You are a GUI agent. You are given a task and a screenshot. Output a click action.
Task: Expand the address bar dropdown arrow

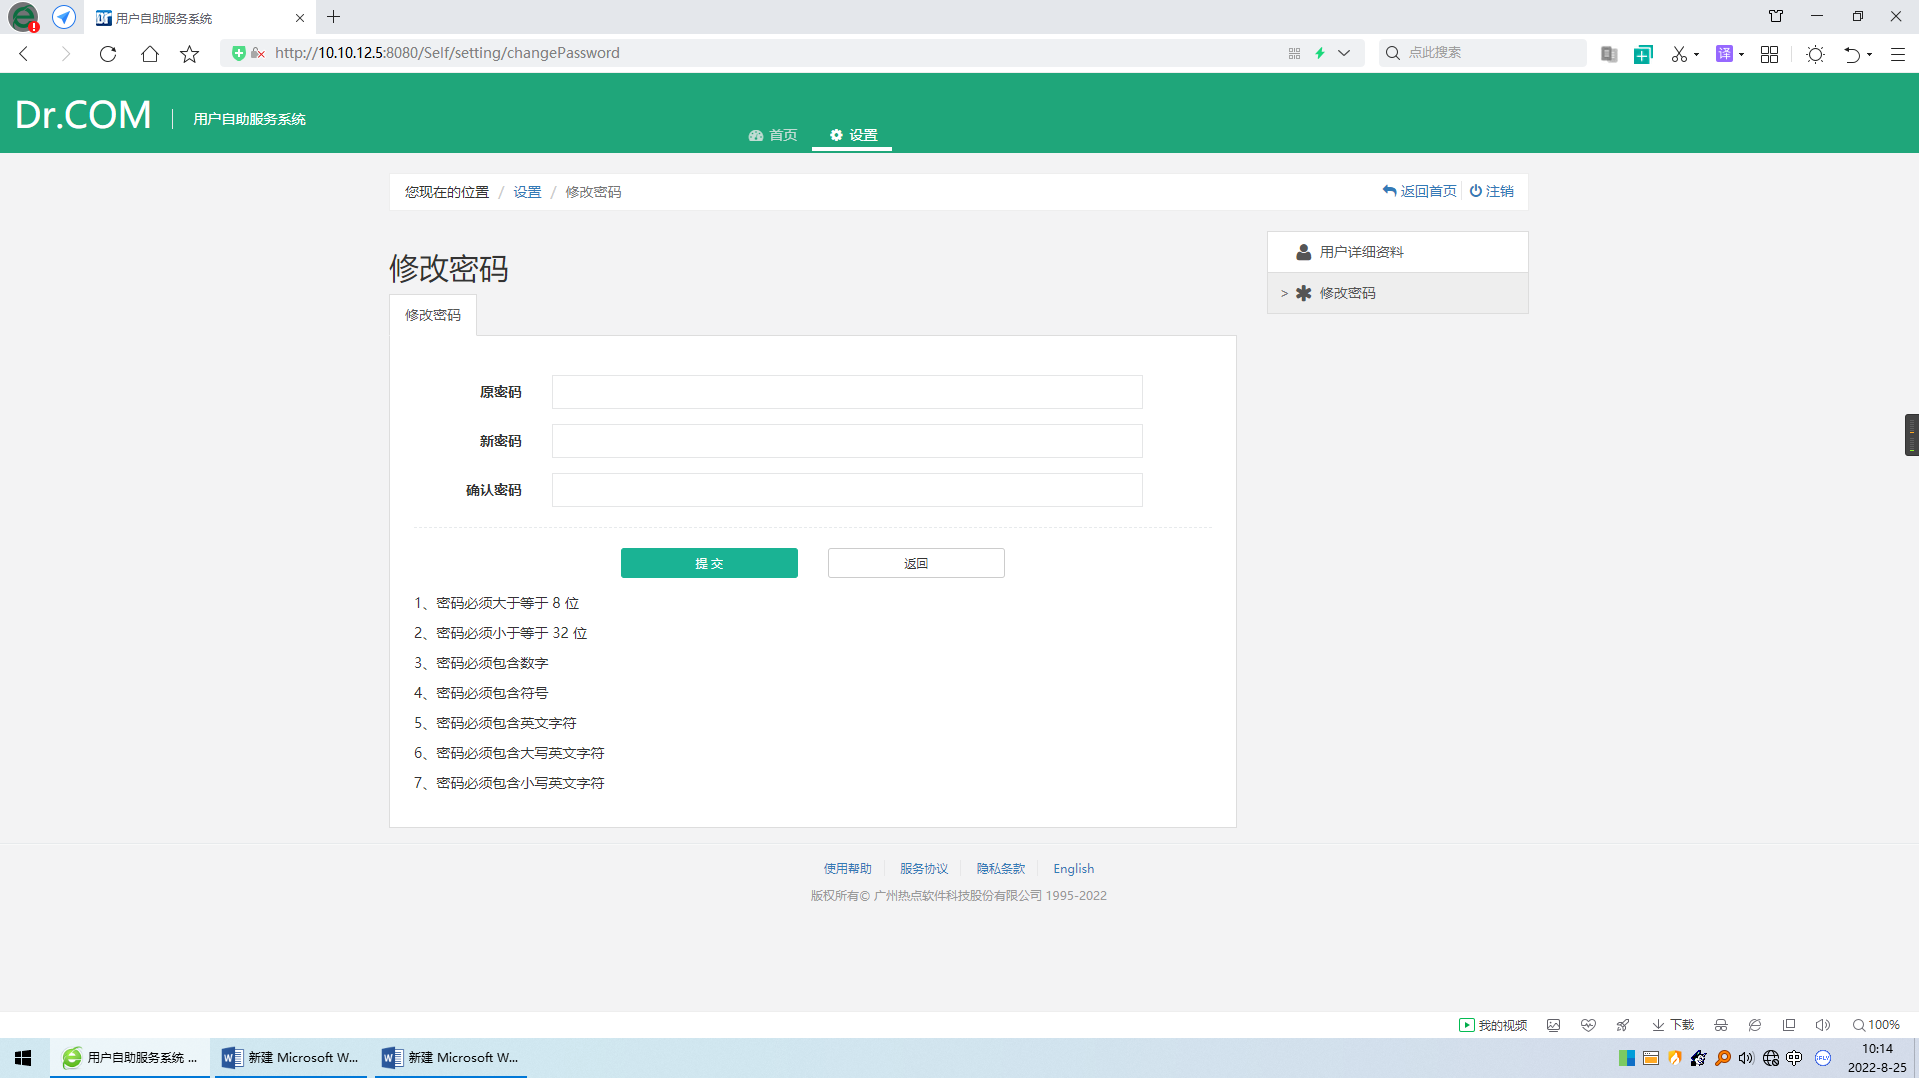click(x=1344, y=53)
